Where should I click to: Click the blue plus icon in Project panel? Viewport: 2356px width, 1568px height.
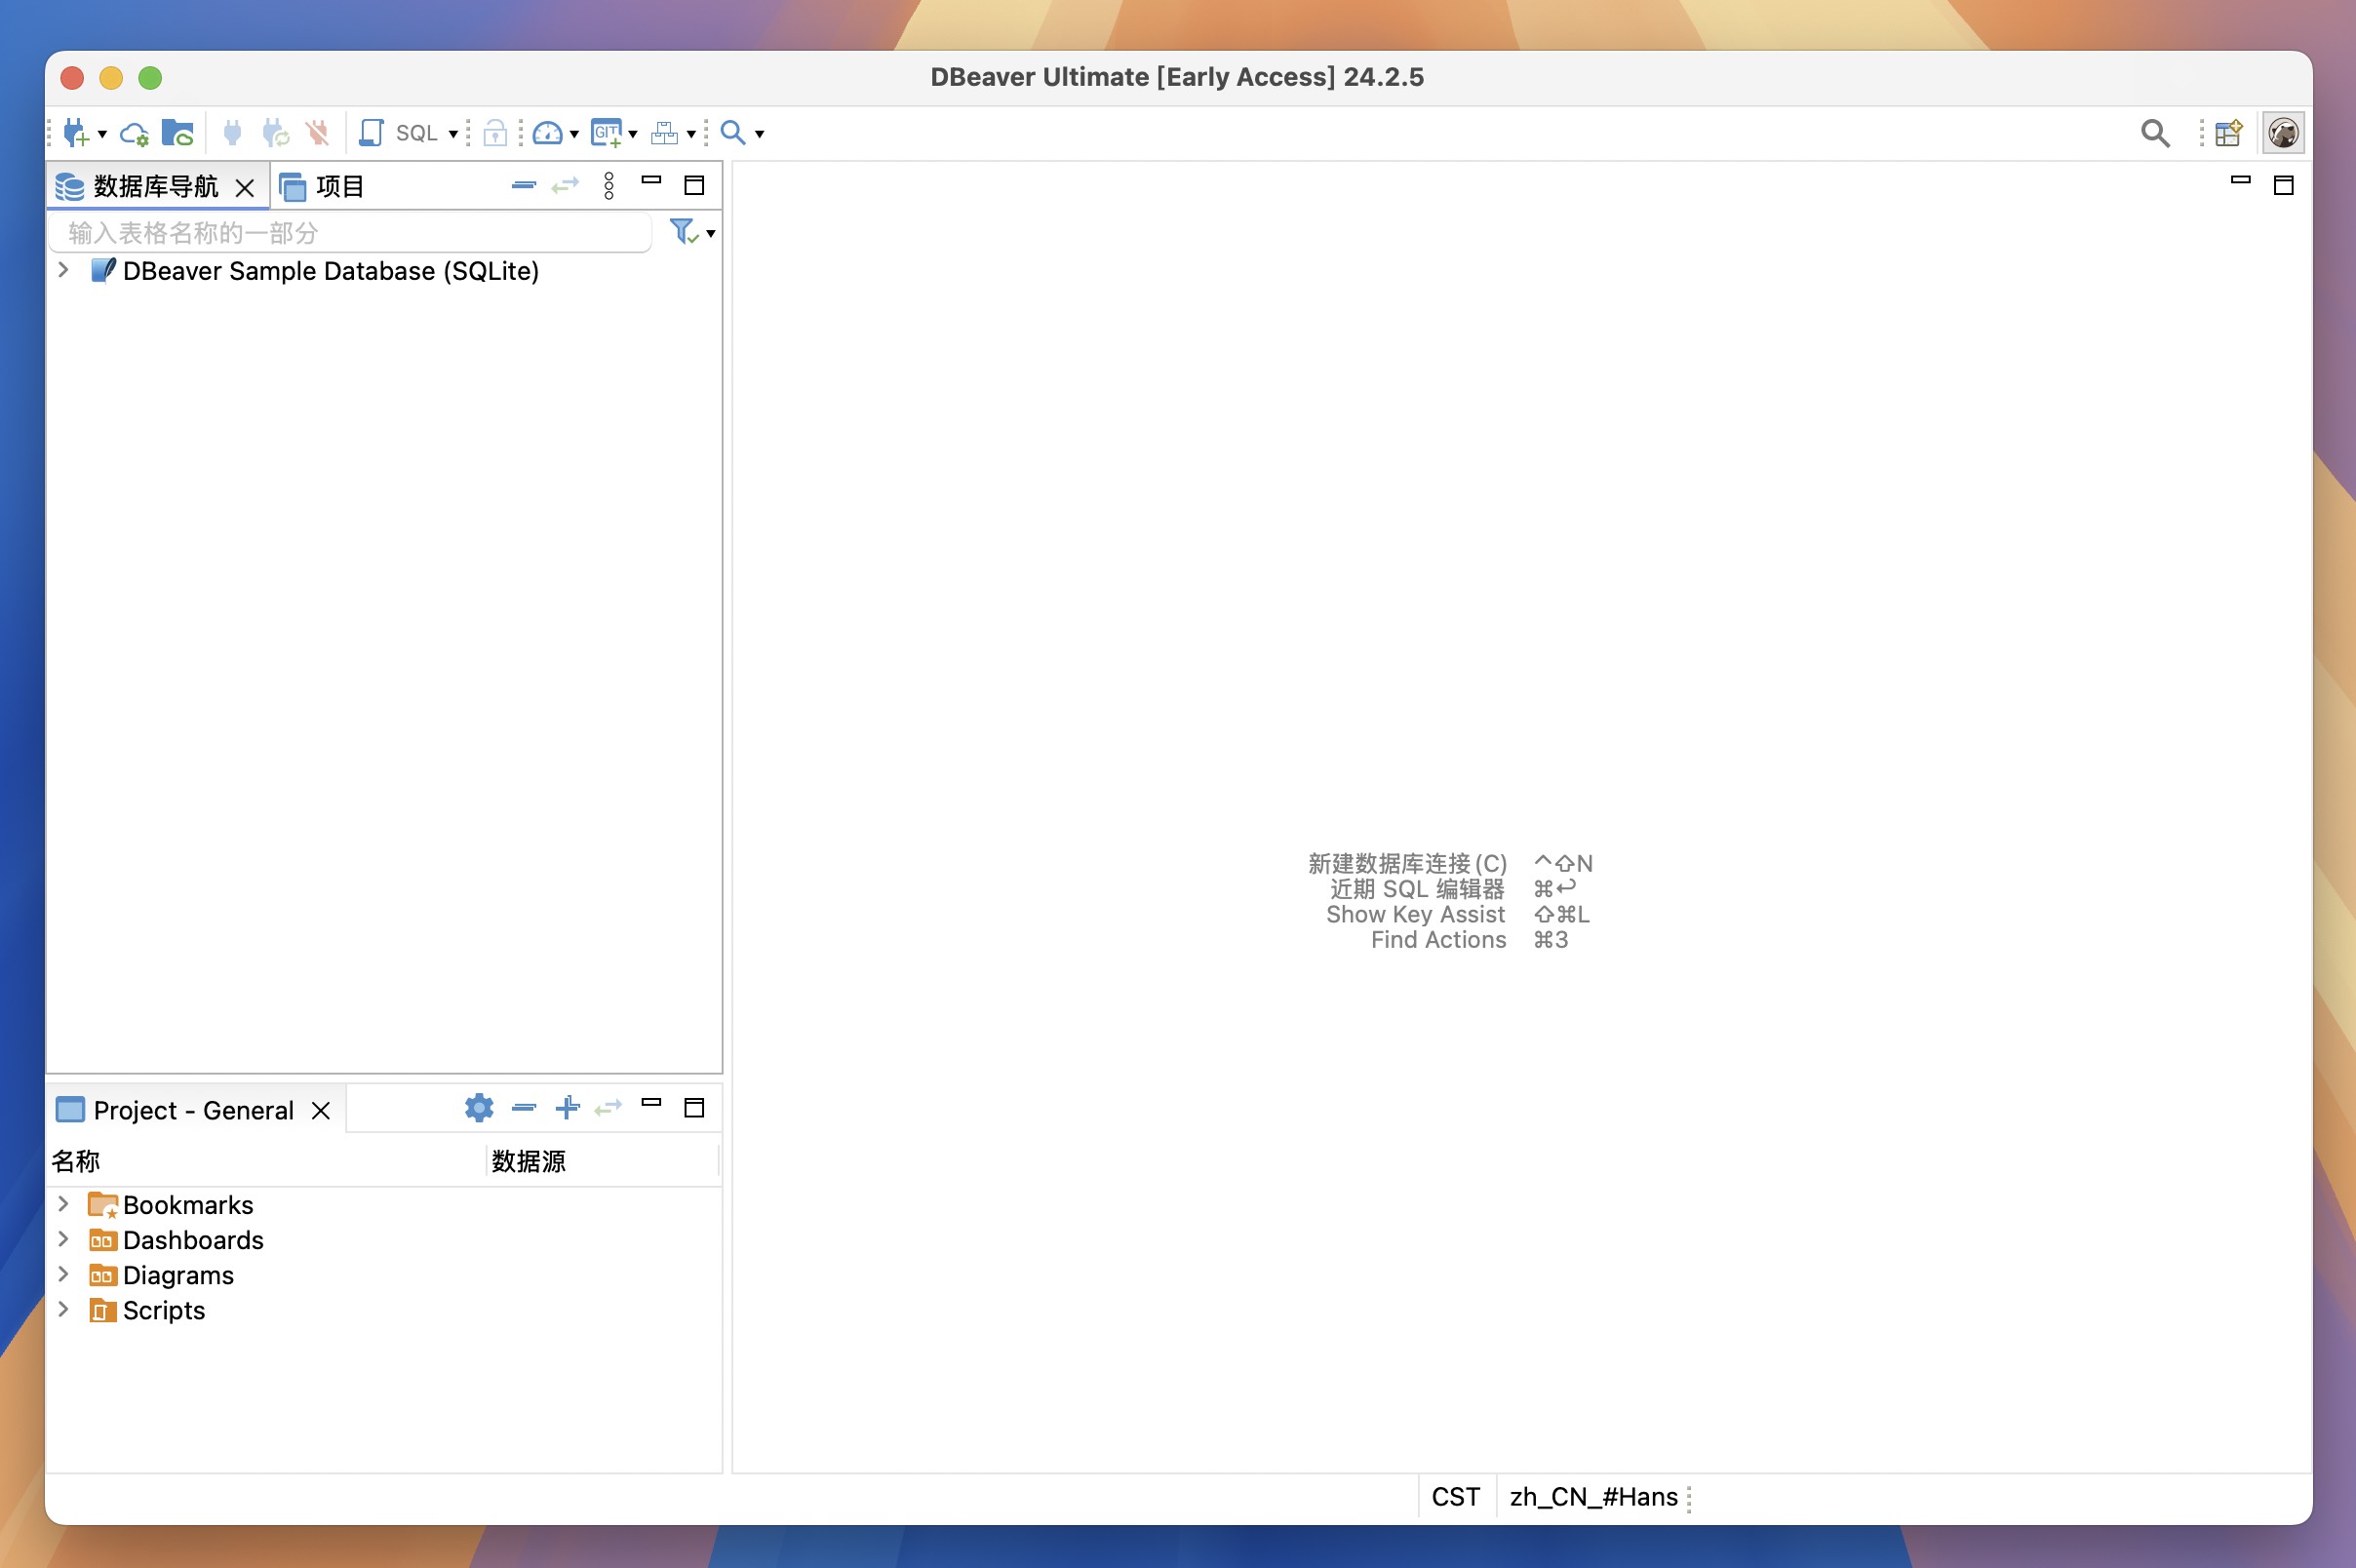(x=567, y=1107)
